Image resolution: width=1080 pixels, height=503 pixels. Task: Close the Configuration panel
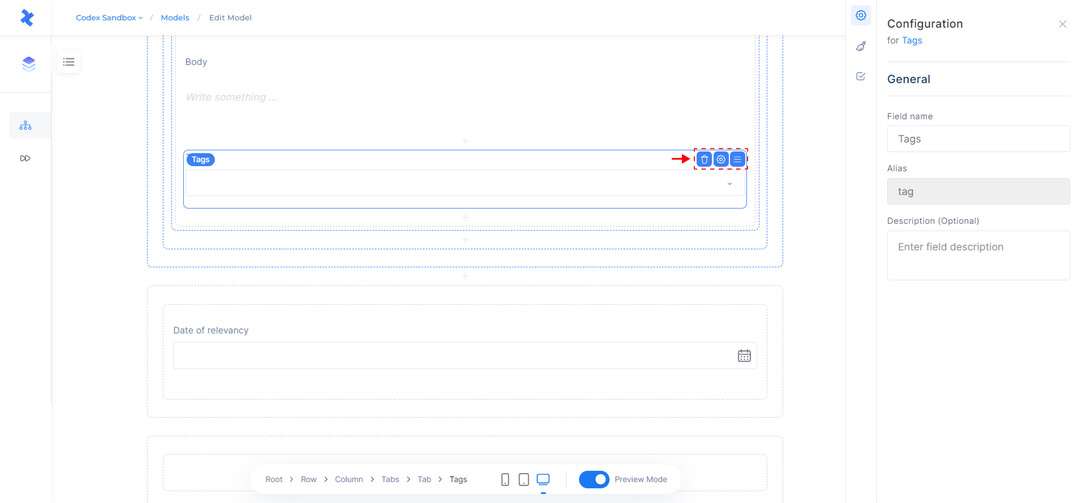pyautogui.click(x=1062, y=24)
